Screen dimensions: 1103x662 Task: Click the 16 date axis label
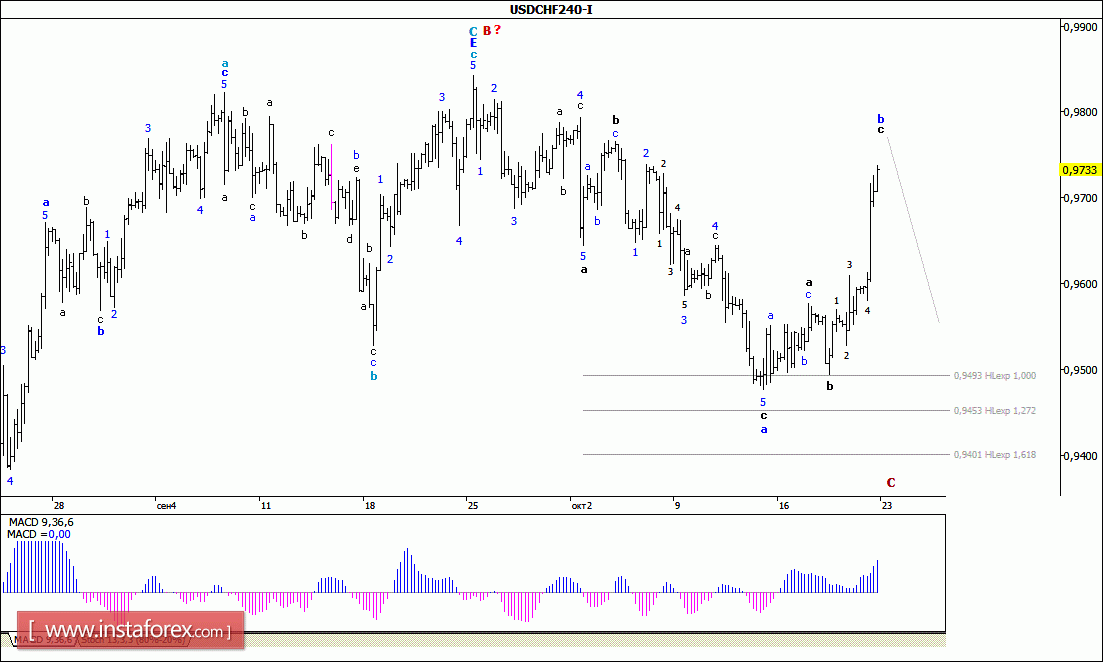pyautogui.click(x=784, y=506)
